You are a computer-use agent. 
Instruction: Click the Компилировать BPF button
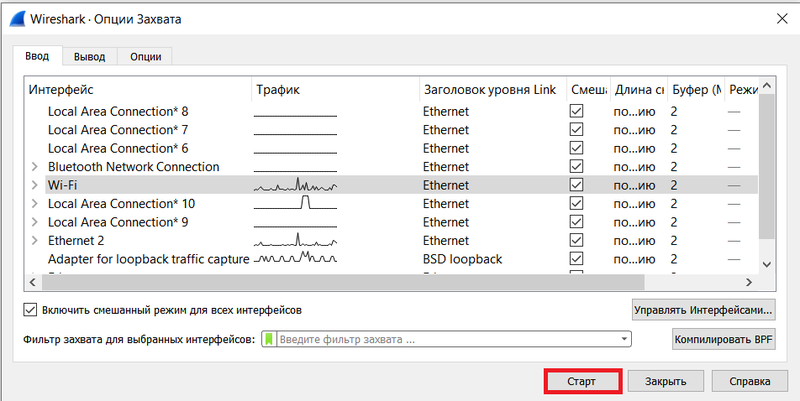tap(724, 340)
